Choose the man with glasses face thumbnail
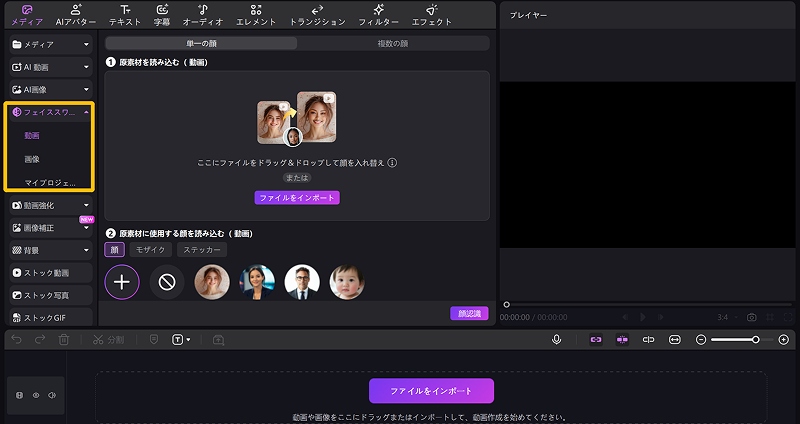 [302, 282]
